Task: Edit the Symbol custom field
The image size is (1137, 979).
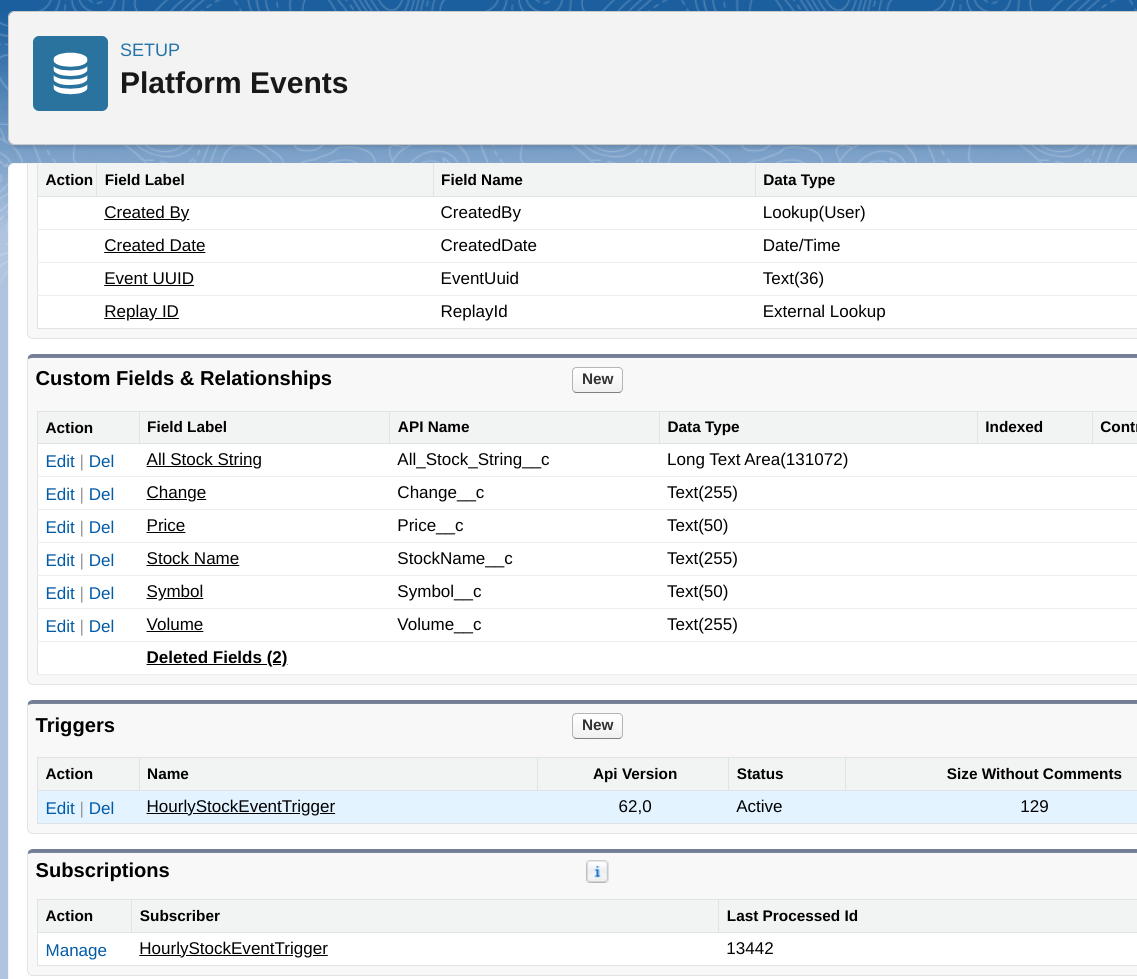Action: (x=60, y=593)
